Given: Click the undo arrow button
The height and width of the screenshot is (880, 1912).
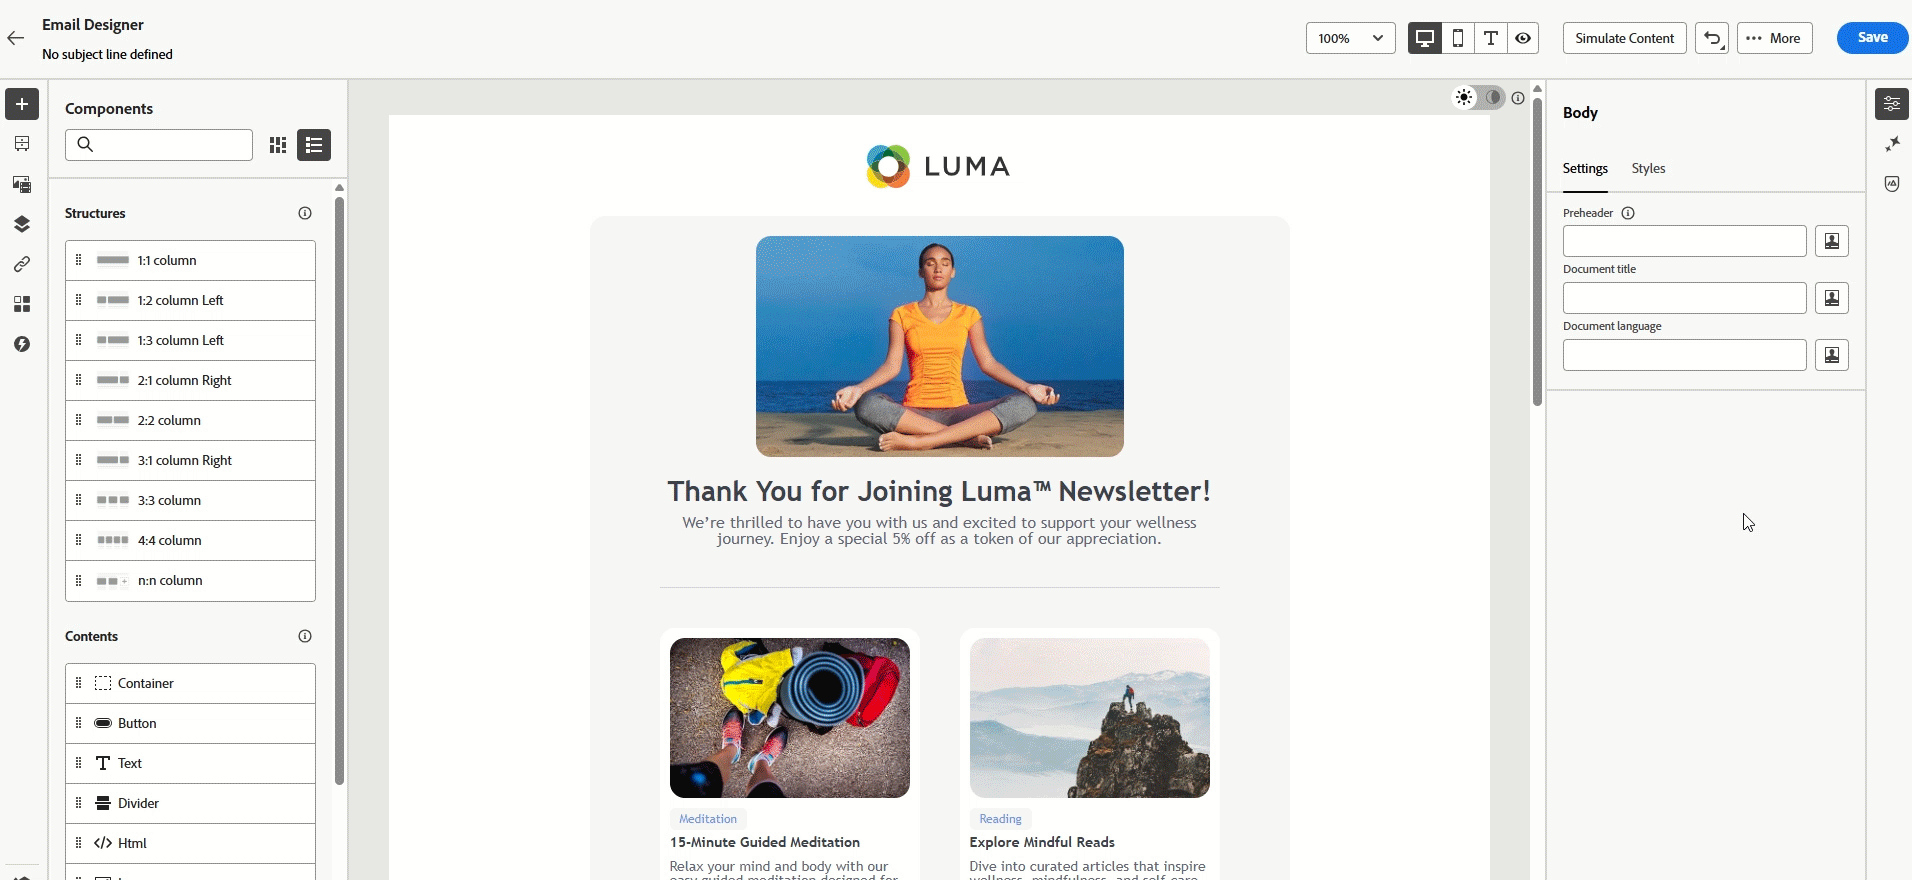Looking at the screenshot, I should (x=1712, y=38).
